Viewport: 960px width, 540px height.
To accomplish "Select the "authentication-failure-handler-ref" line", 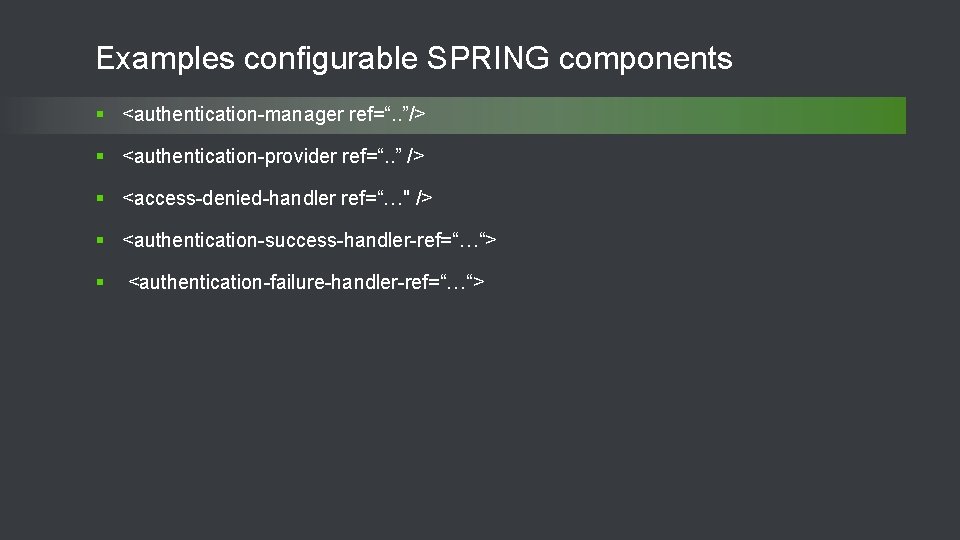I will coord(306,283).
